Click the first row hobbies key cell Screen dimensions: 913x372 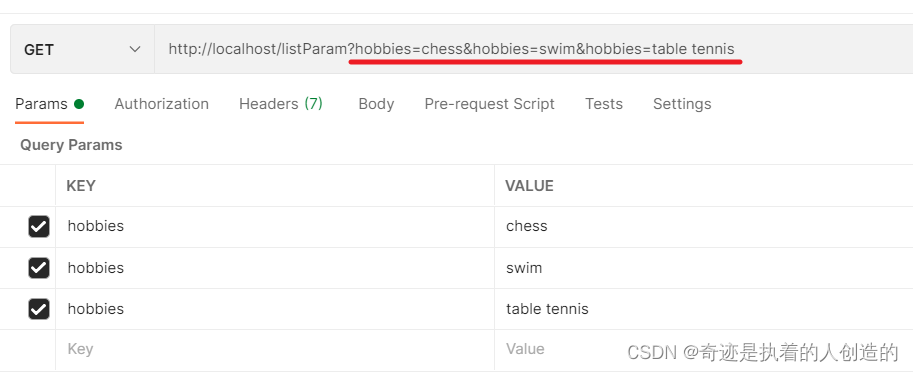tap(275, 226)
